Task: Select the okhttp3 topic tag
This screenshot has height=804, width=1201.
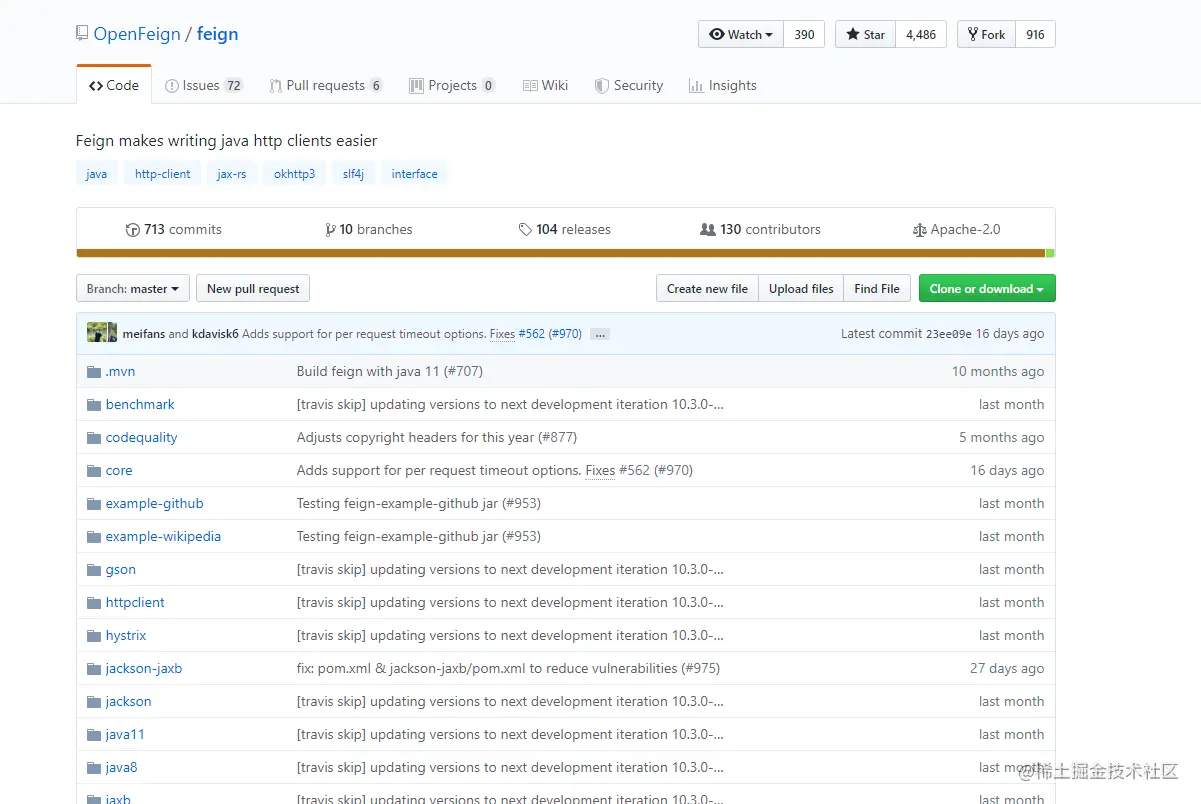Action: pyautogui.click(x=295, y=173)
